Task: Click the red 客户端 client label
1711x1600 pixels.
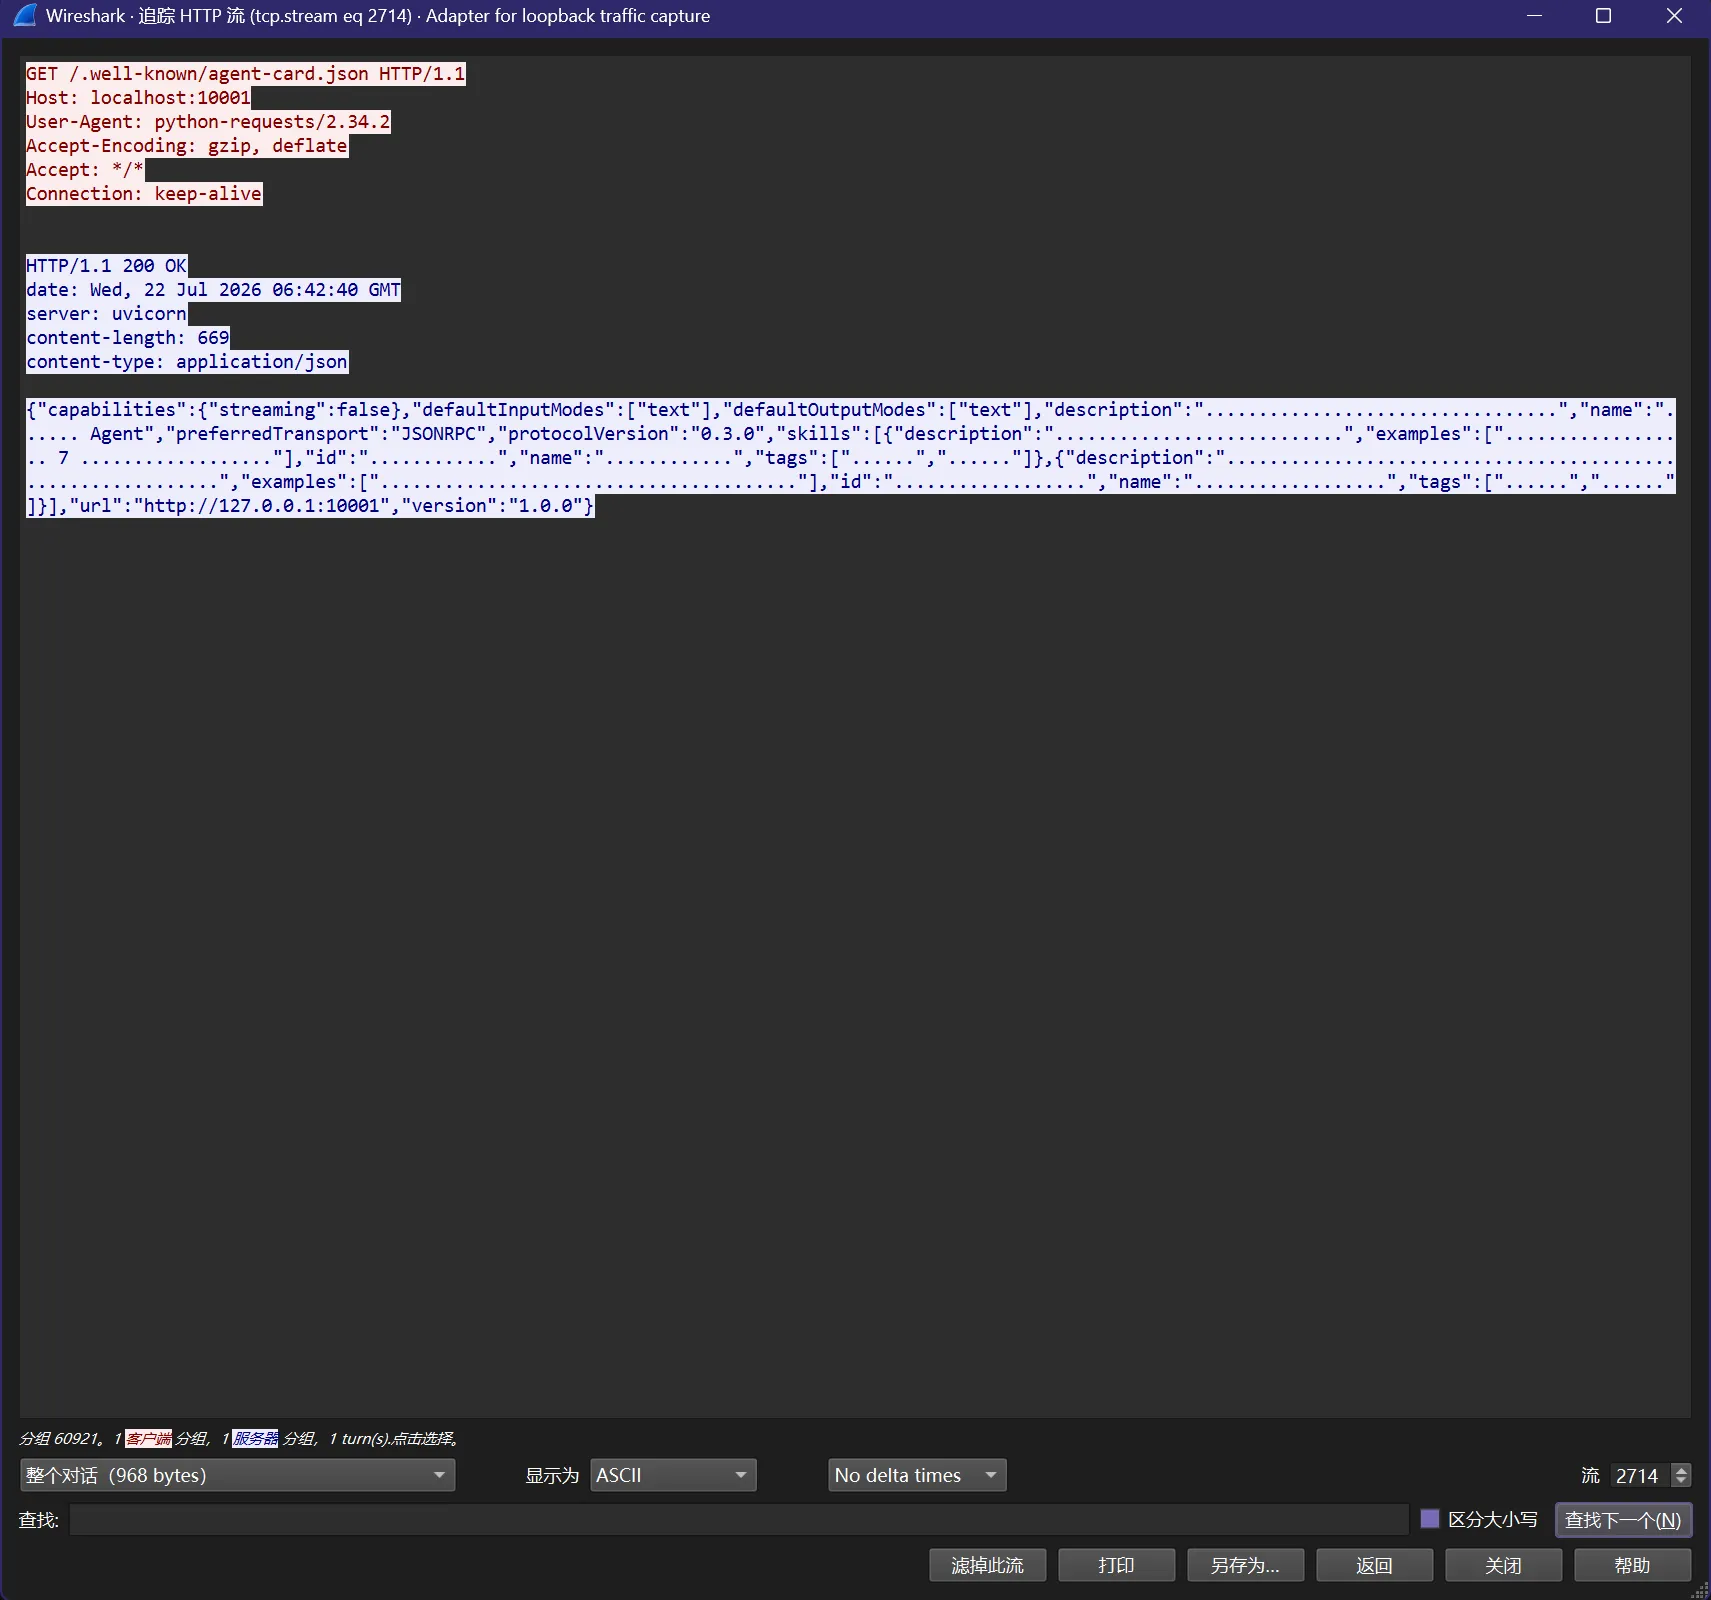Action: coord(148,1438)
